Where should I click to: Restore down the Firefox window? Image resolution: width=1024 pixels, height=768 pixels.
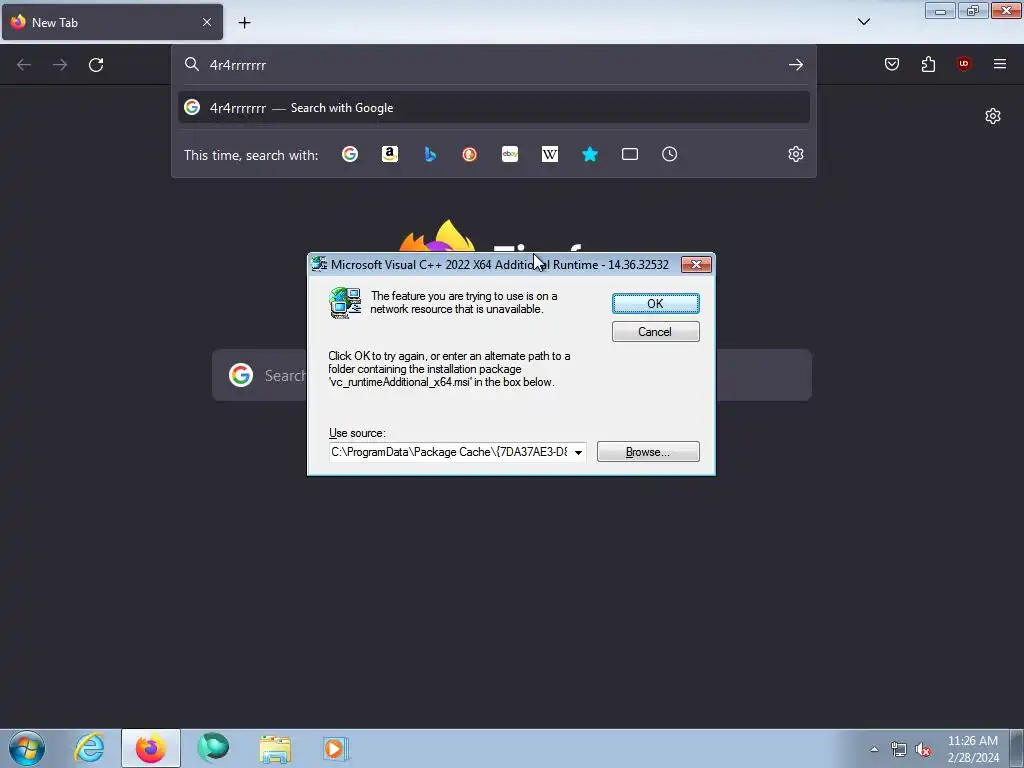point(973,11)
